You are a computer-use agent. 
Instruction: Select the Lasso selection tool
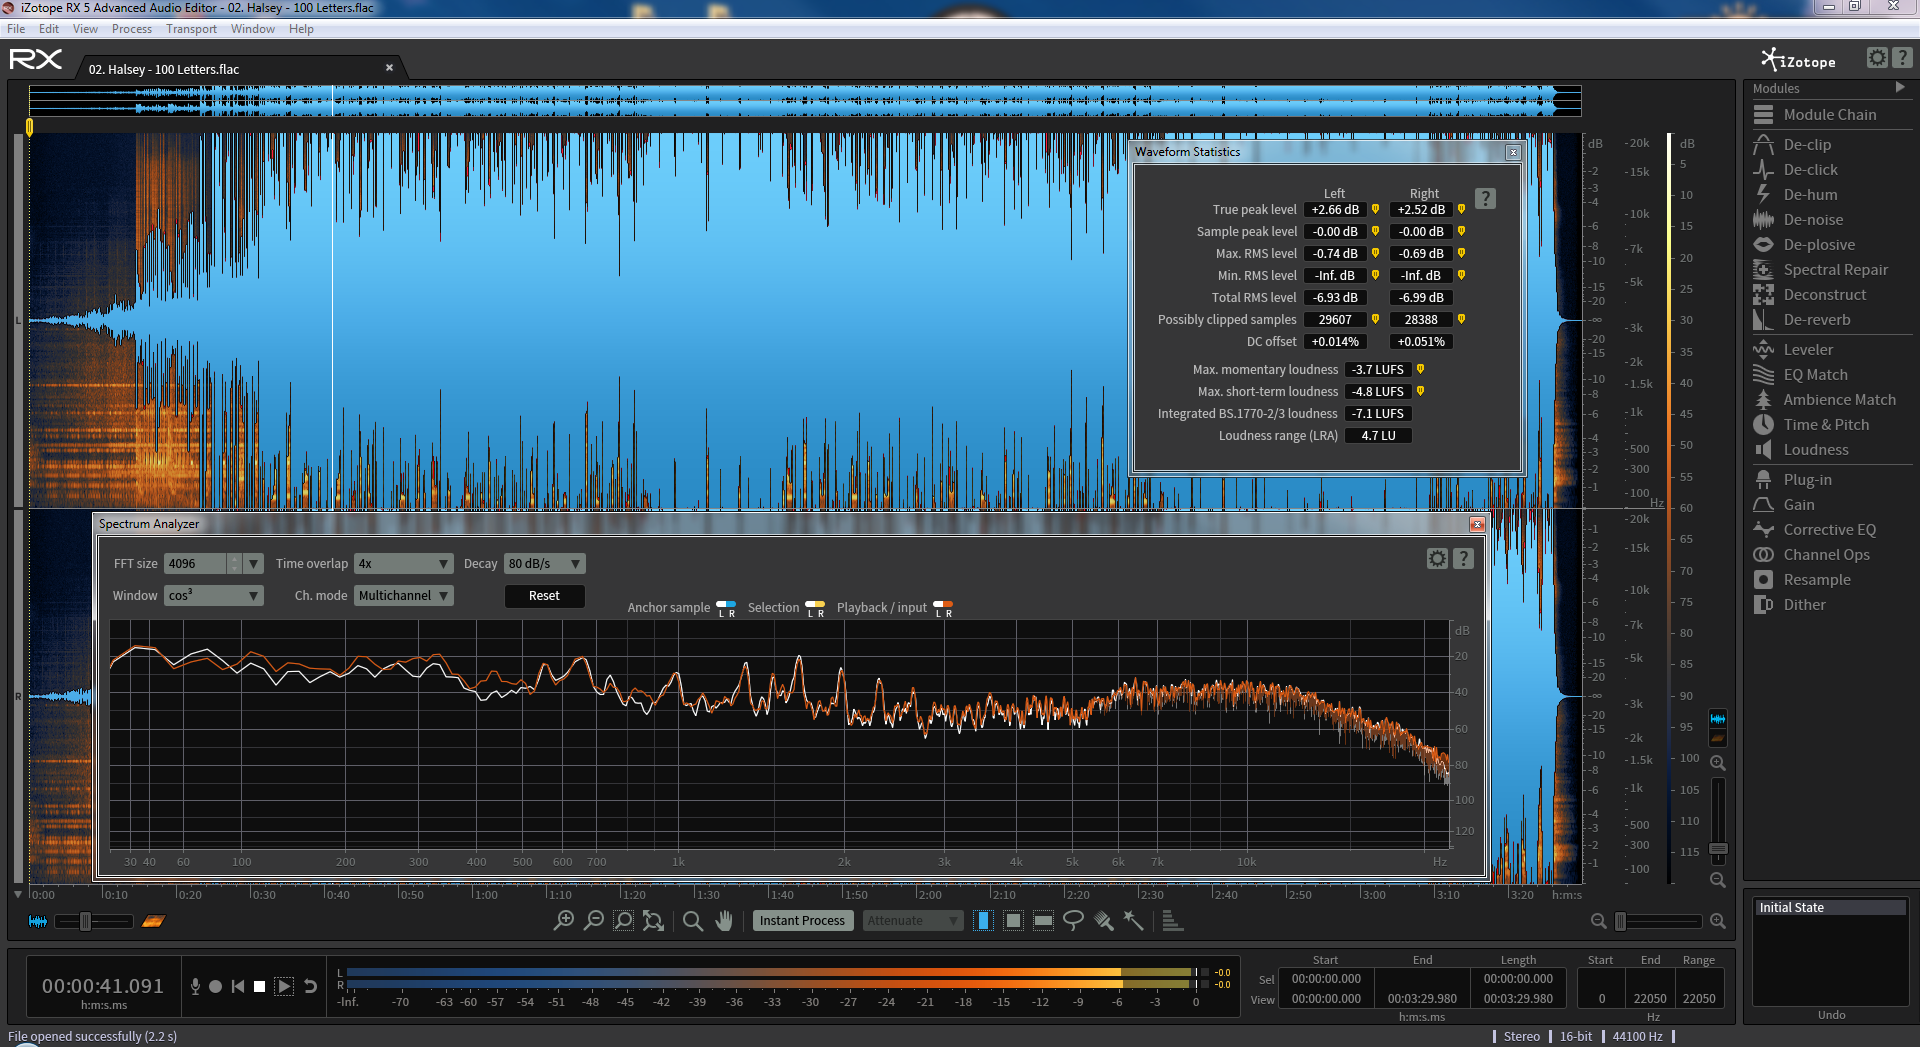click(1073, 921)
